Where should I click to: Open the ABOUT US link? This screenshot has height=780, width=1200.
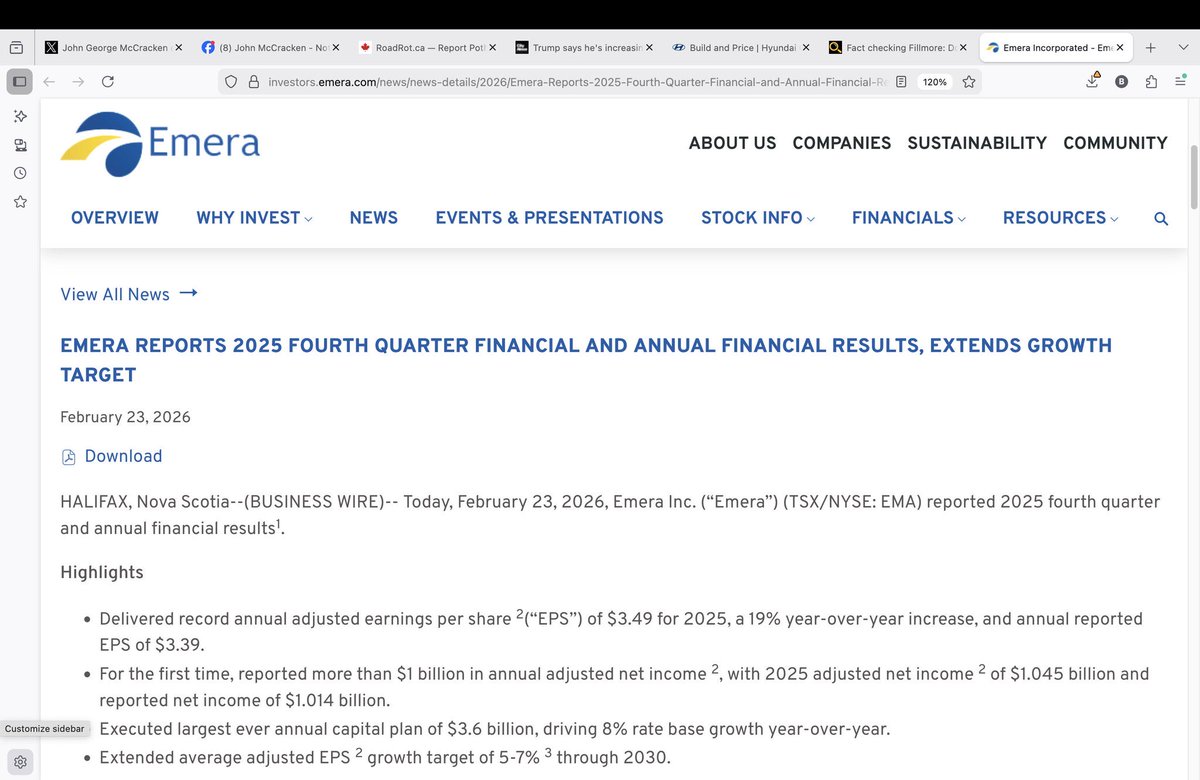click(x=732, y=143)
